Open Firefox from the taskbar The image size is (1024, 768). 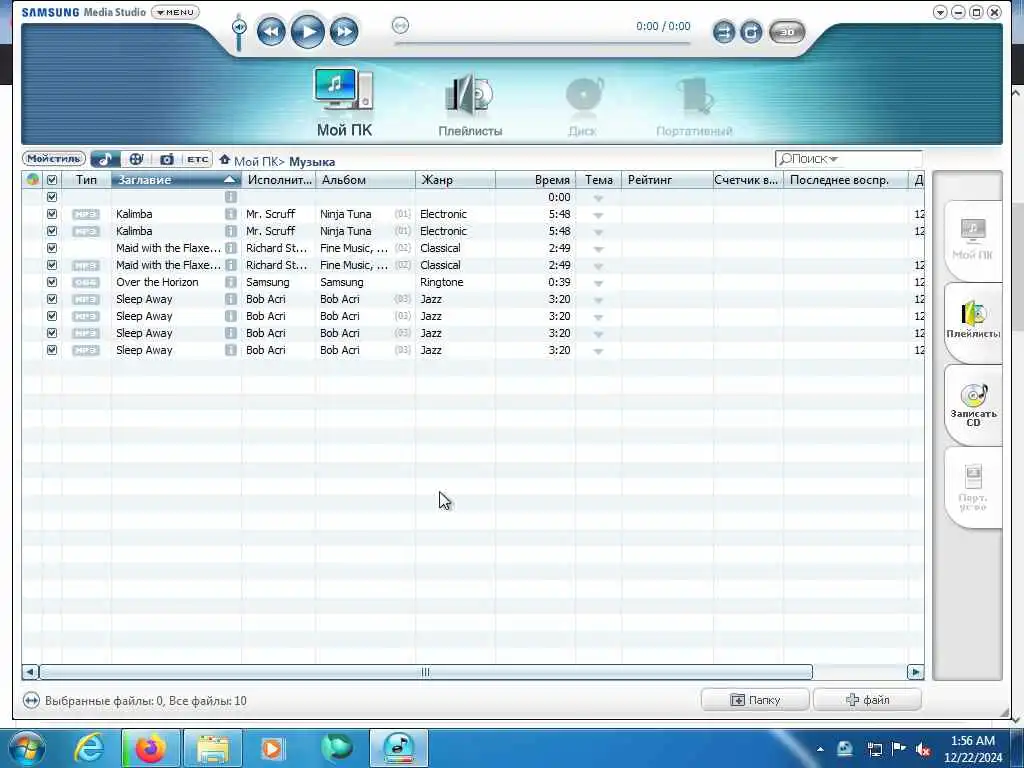150,748
